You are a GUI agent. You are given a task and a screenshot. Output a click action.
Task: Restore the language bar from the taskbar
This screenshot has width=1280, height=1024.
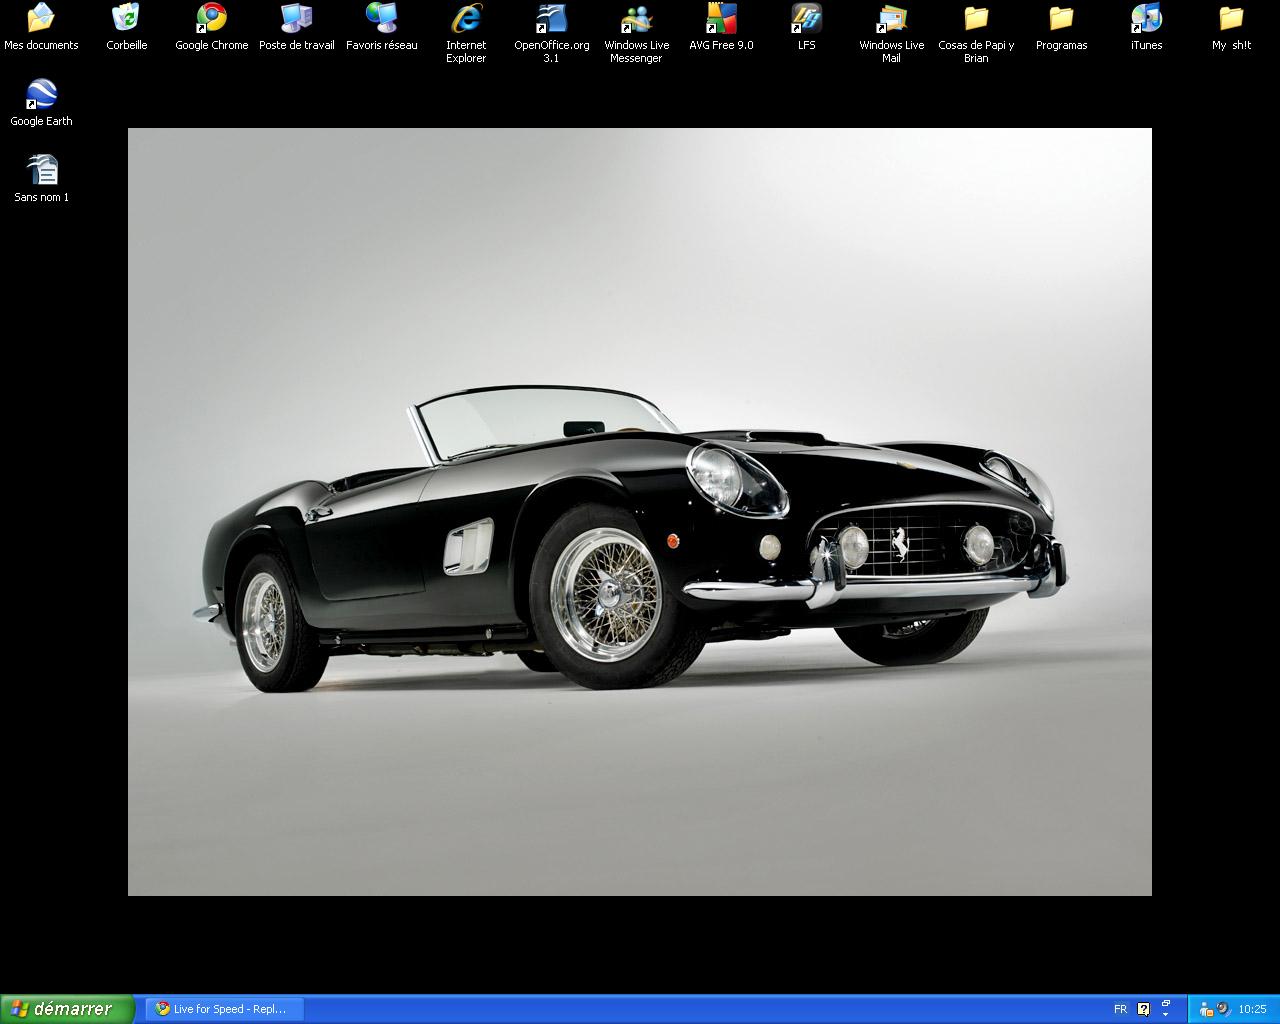(1166, 1003)
